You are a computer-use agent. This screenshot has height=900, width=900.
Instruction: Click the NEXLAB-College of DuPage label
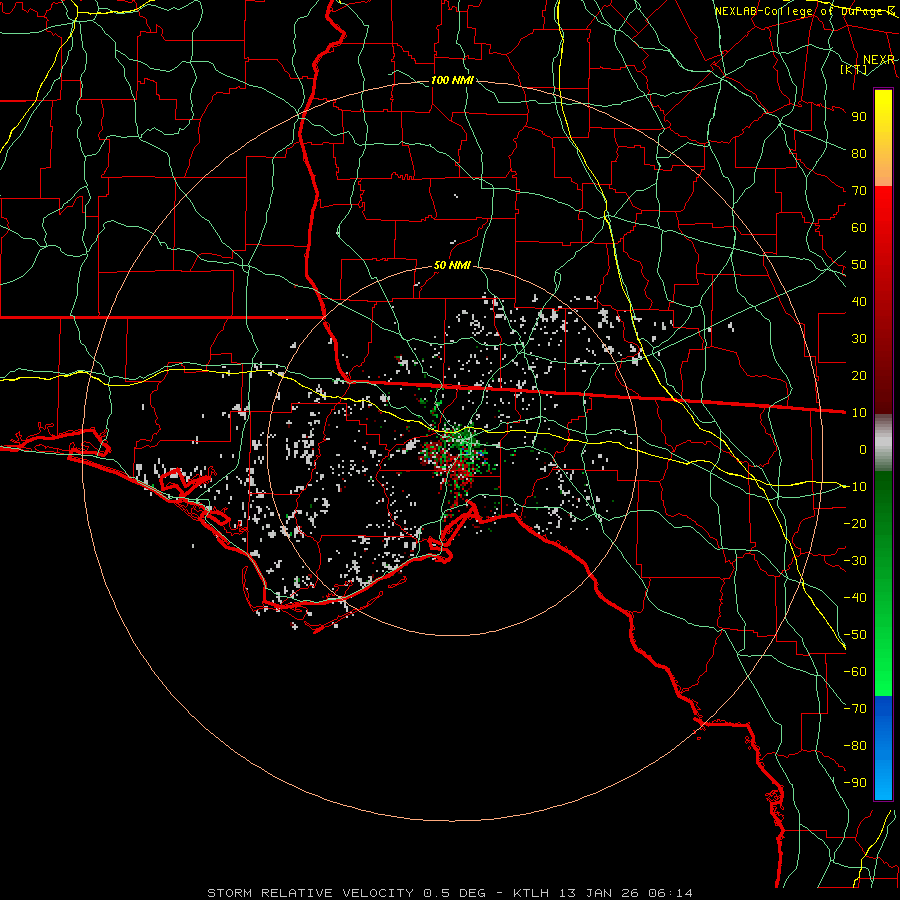click(x=804, y=11)
